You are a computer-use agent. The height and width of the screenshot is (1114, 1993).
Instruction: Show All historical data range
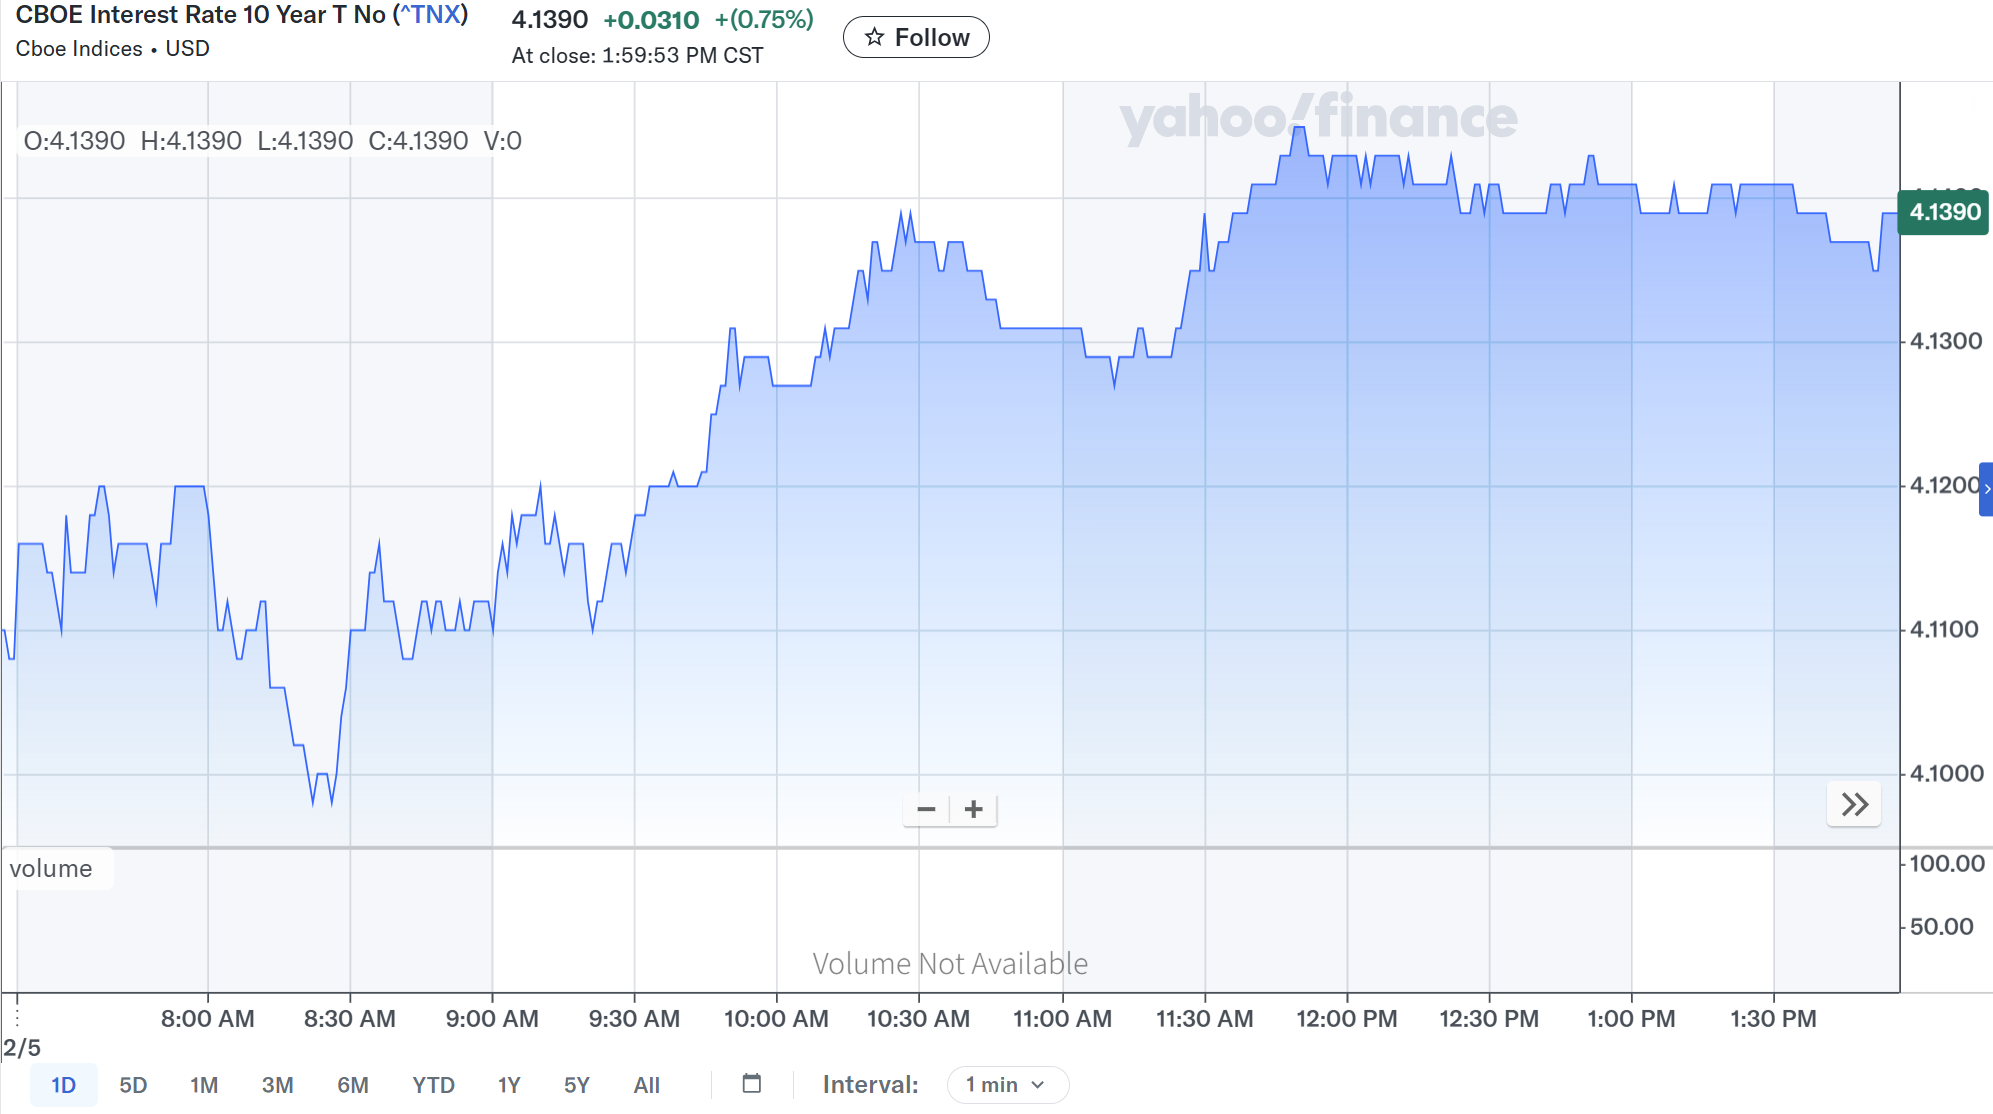point(647,1085)
